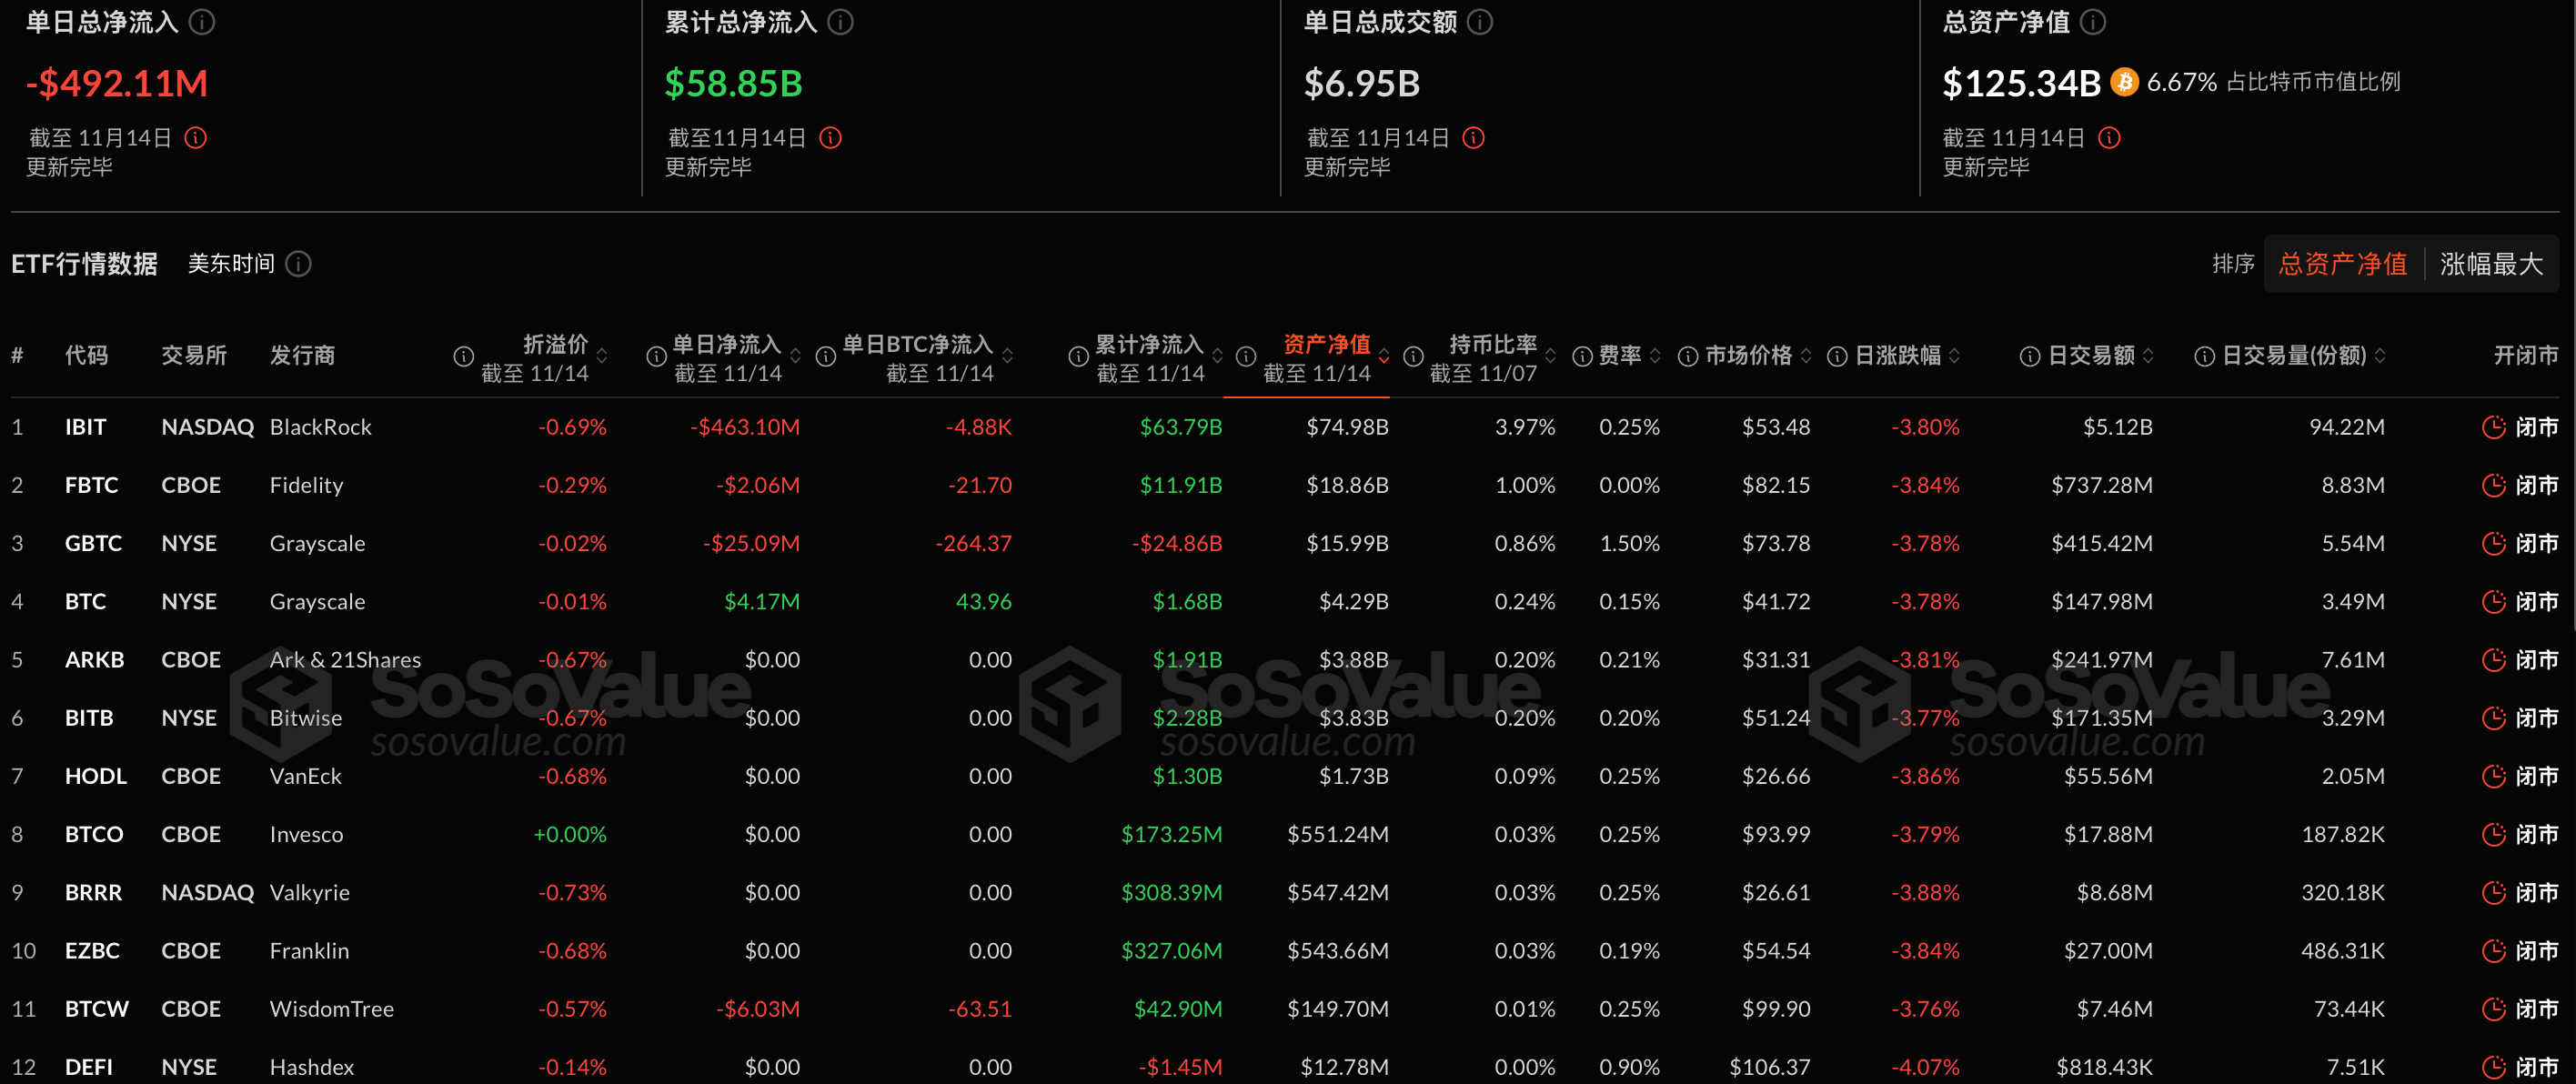Click the ETF行情数据 section label
Screen dimensions: 2576x1084
click(85, 264)
